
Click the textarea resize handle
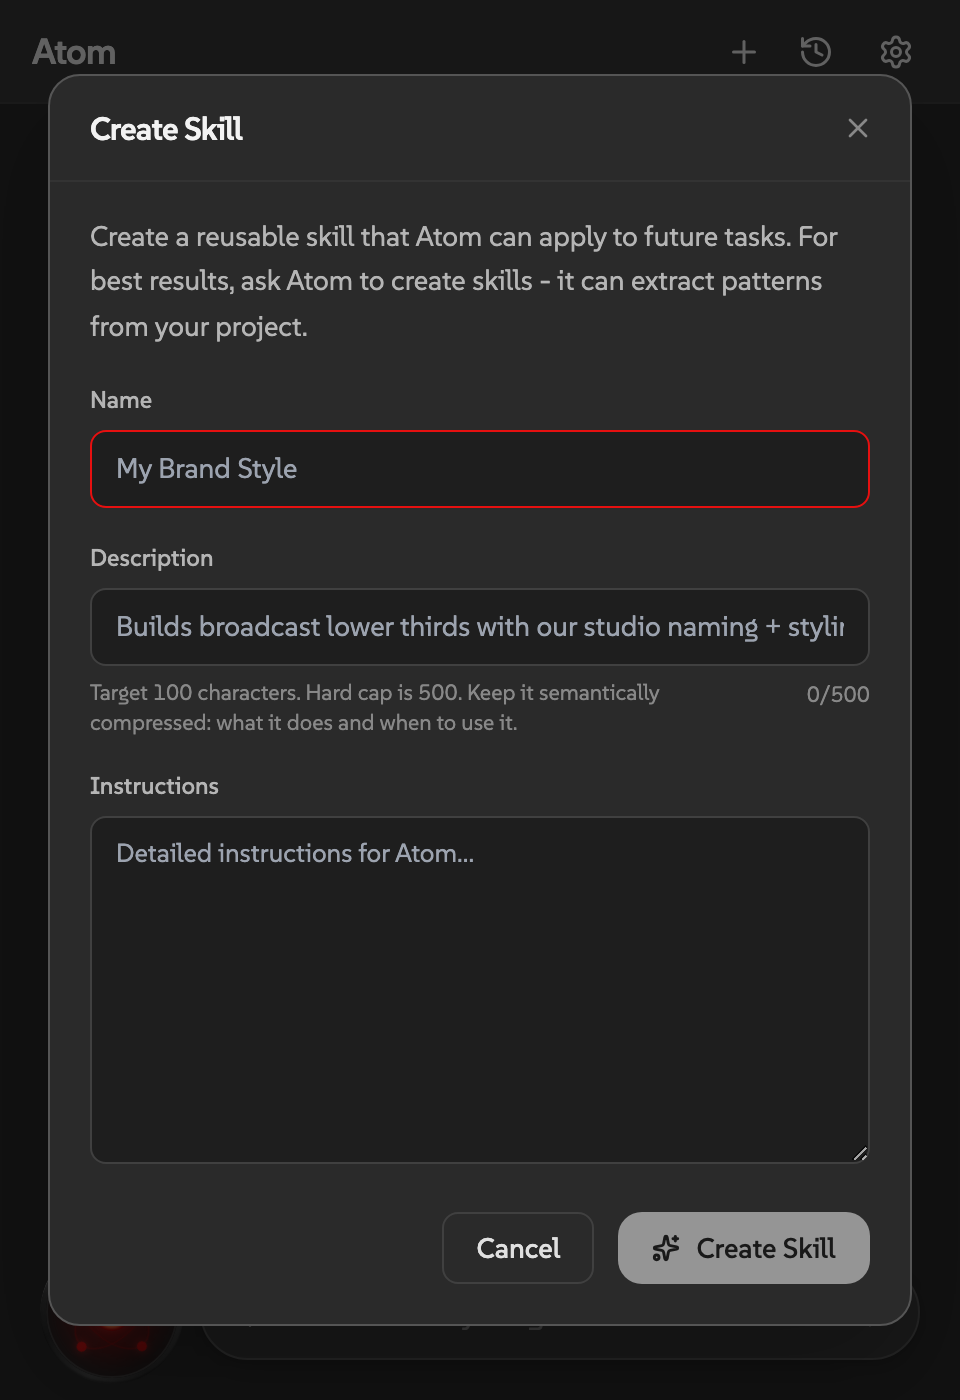coord(860,1155)
